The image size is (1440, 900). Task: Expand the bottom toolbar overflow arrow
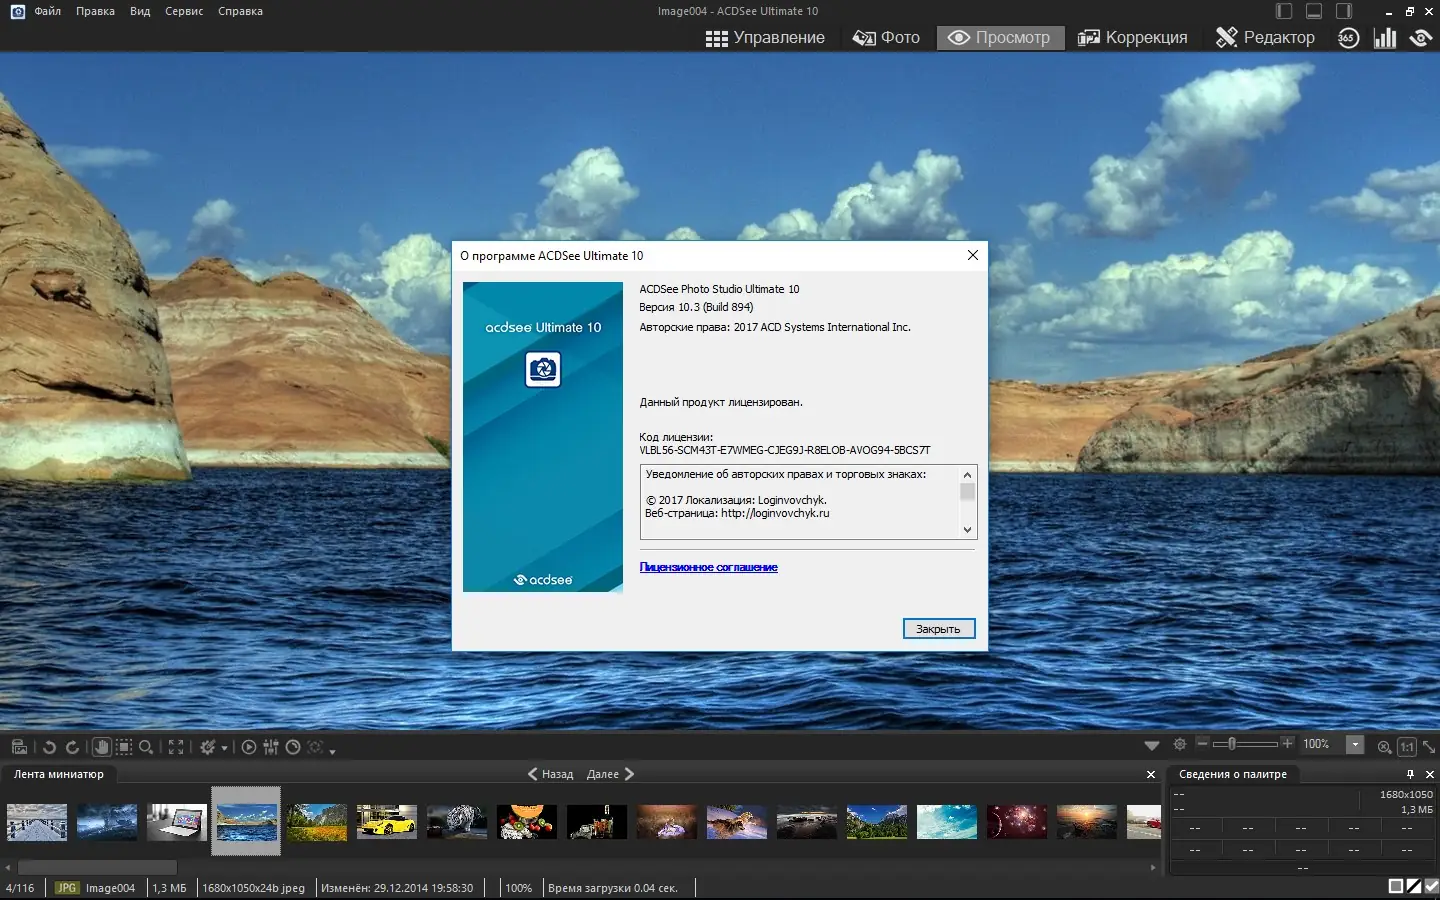pos(332,750)
